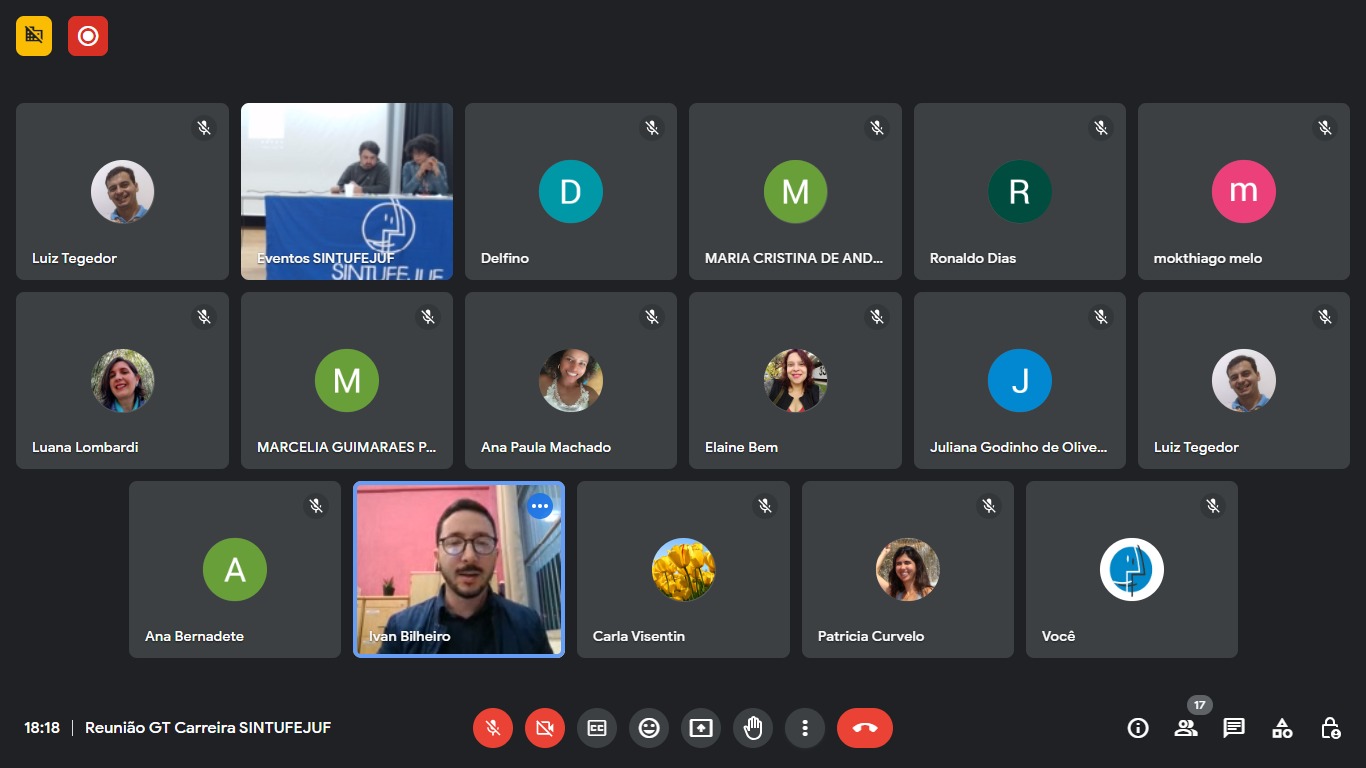Click the yellow captions-off icon at top left

[x=34, y=36]
